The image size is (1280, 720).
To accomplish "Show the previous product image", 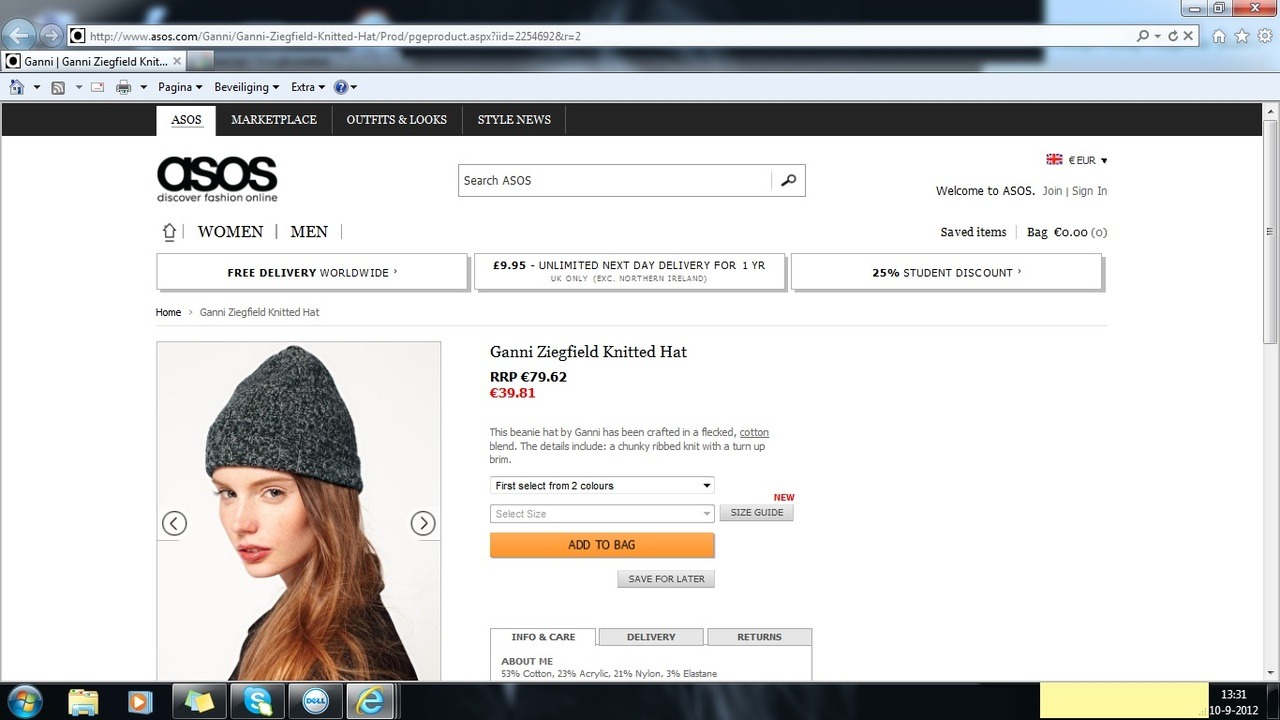I will [174, 523].
